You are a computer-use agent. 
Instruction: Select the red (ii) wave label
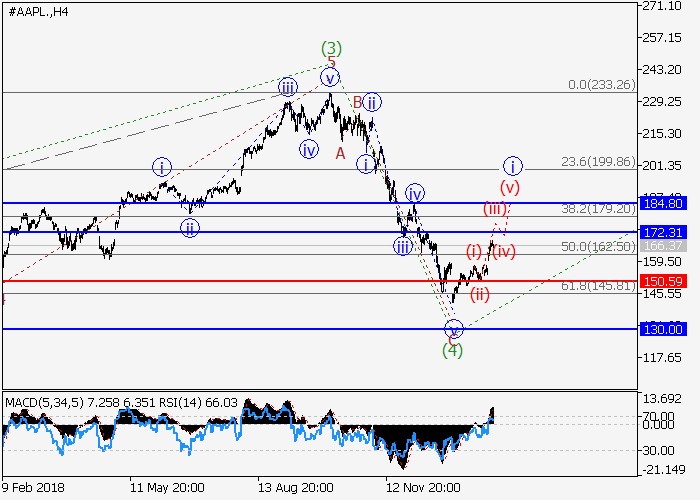[x=479, y=295]
